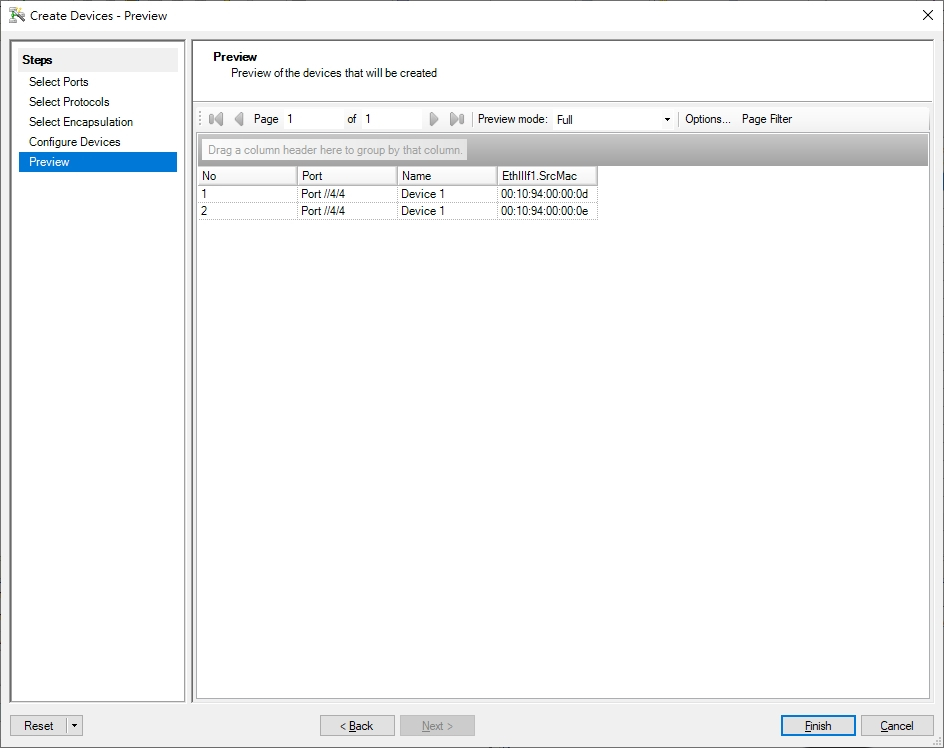Go to the previous preview page
Viewport: 944px width, 748px height.
[x=239, y=119]
